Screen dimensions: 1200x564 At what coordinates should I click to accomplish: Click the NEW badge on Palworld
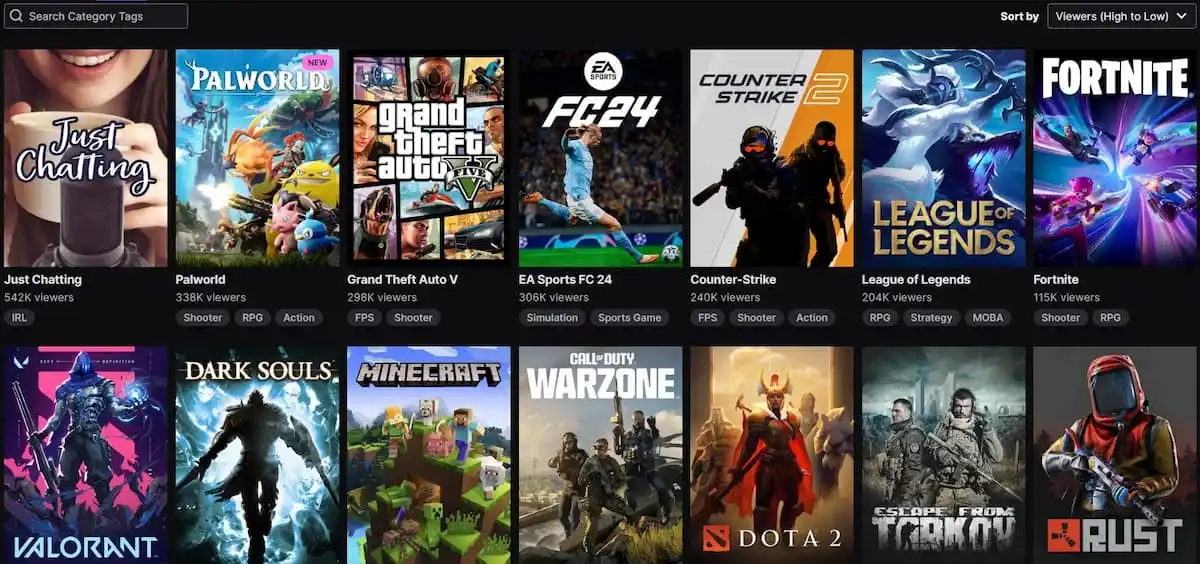[318, 62]
